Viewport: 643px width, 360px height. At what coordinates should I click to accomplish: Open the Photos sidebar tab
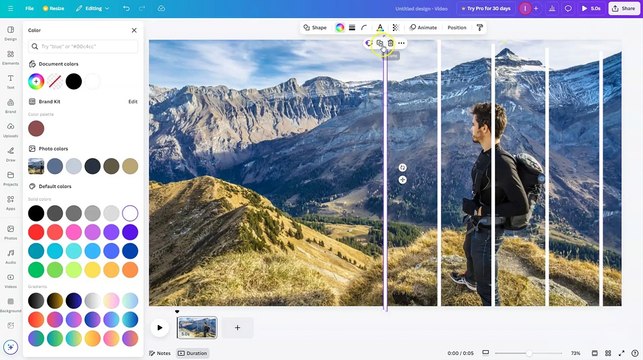point(11,232)
